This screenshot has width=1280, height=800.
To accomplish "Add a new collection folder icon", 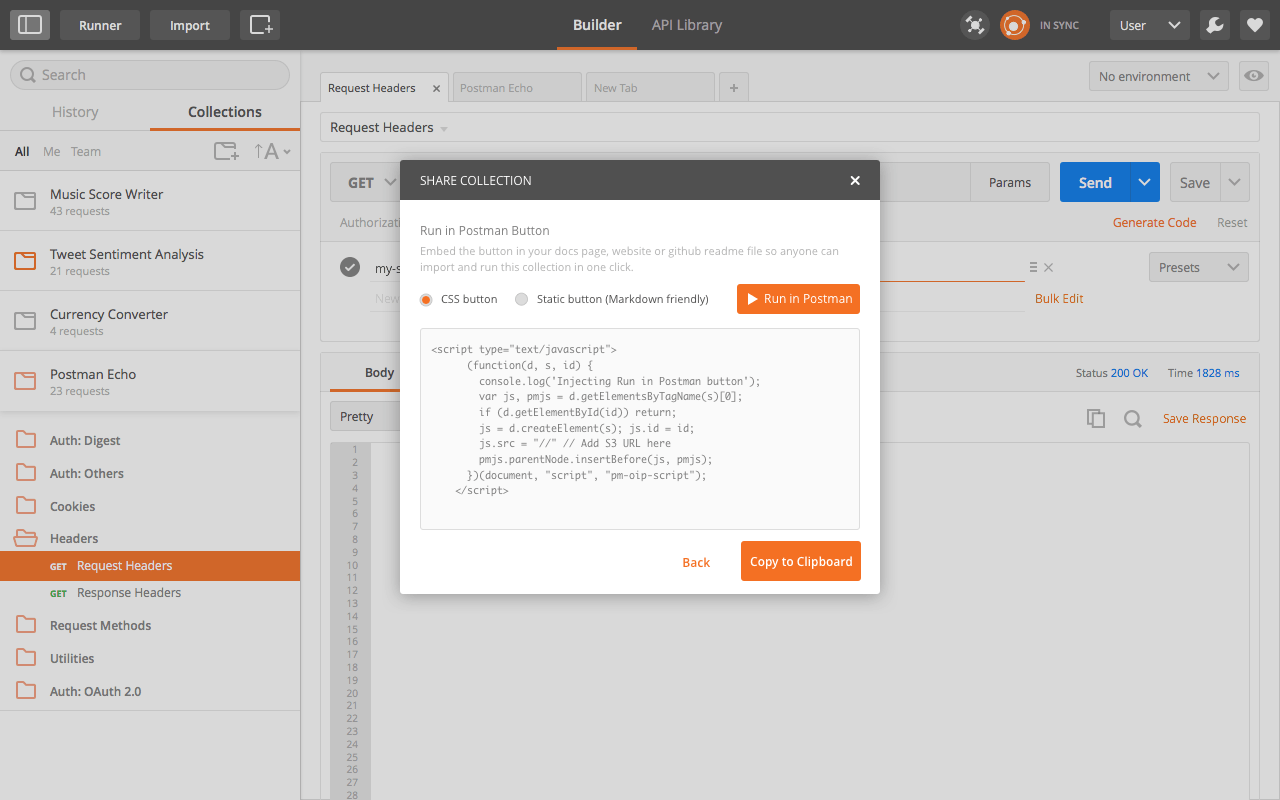I will (x=227, y=151).
